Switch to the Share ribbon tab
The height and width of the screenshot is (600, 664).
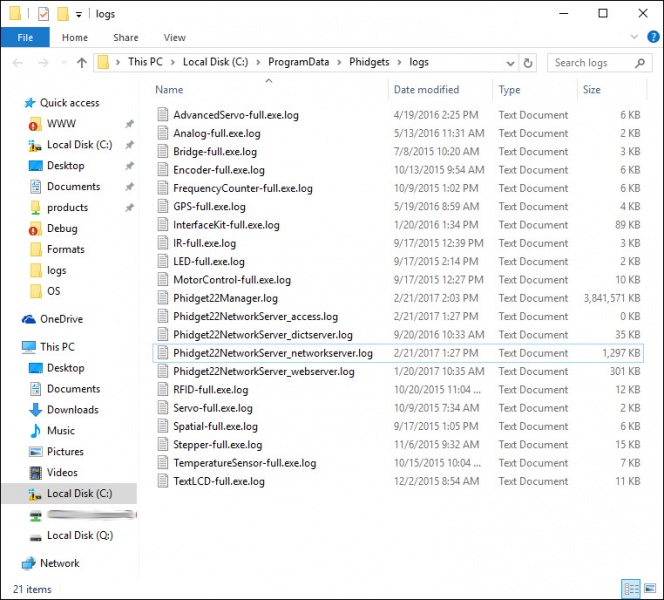(x=126, y=38)
